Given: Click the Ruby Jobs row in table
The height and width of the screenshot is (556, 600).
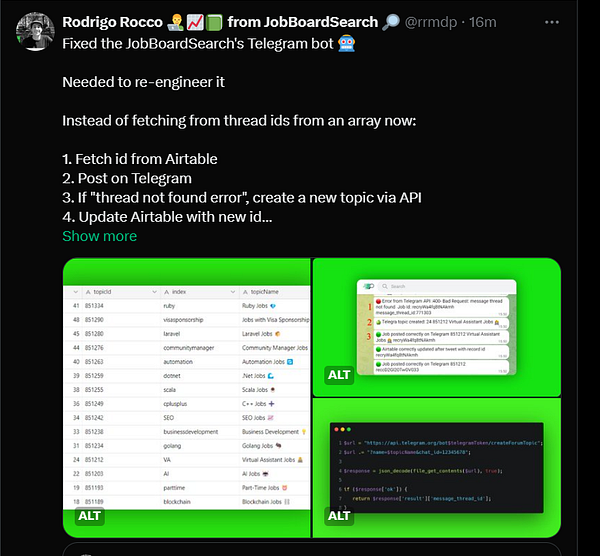Looking at the screenshot, I should [x=187, y=306].
